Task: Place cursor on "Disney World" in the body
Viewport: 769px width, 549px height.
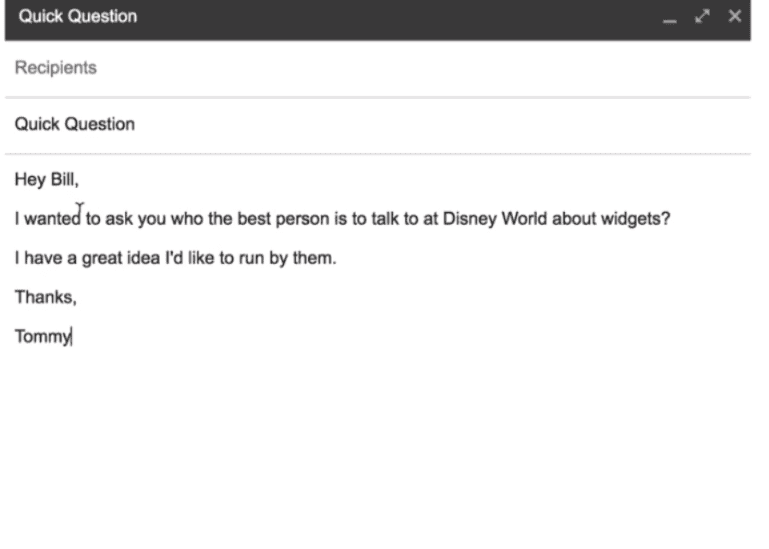Action: pos(494,219)
